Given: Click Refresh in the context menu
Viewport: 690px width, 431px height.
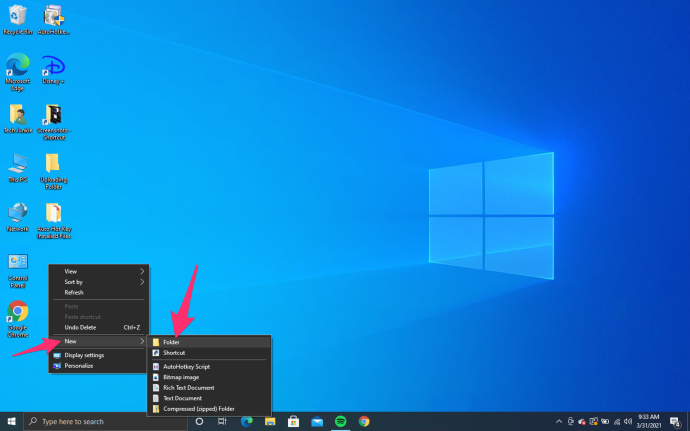Looking at the screenshot, I should pos(99,292).
